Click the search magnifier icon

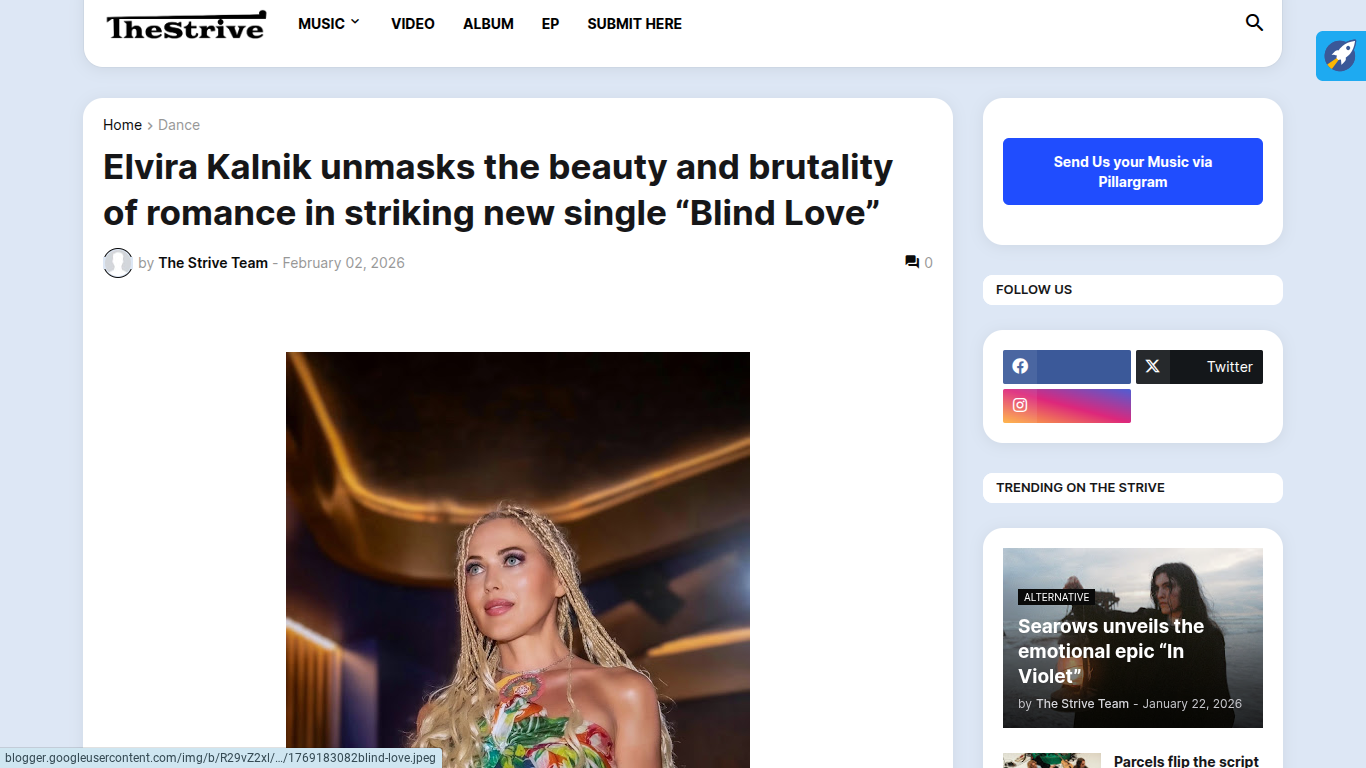click(1254, 23)
